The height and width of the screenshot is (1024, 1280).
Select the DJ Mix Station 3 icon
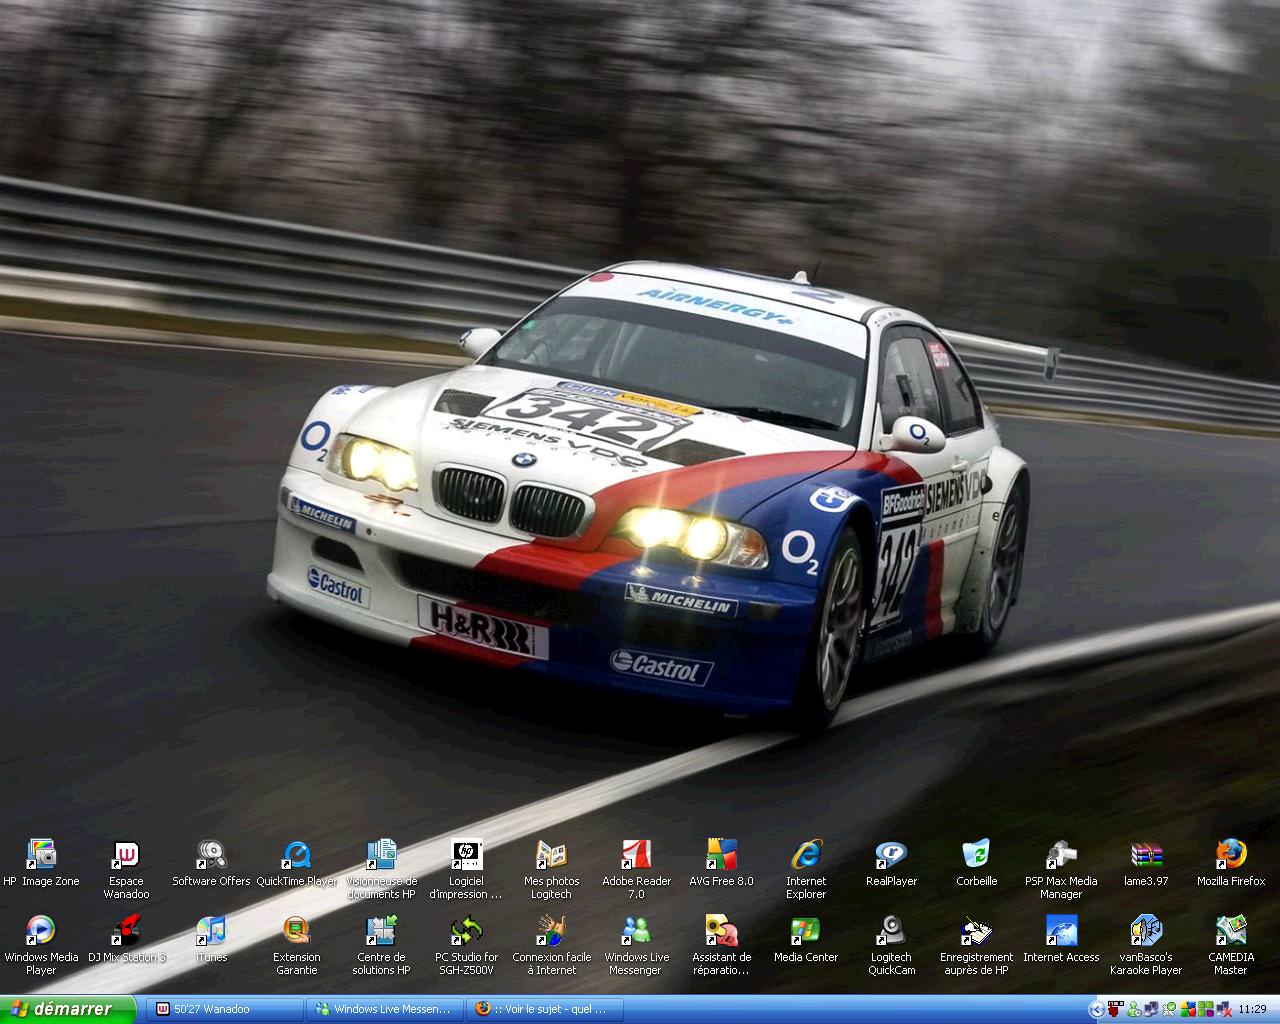click(x=126, y=939)
